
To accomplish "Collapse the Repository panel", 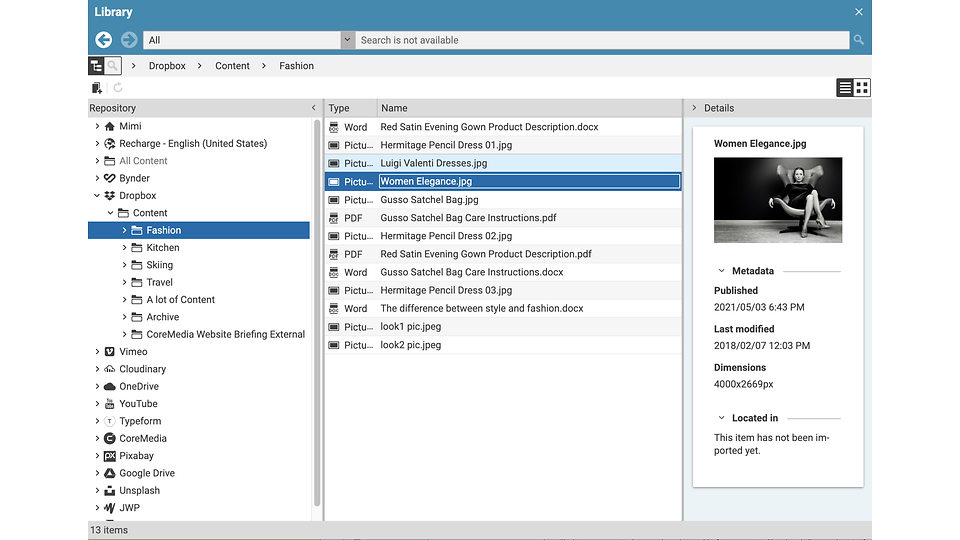I will point(313,108).
